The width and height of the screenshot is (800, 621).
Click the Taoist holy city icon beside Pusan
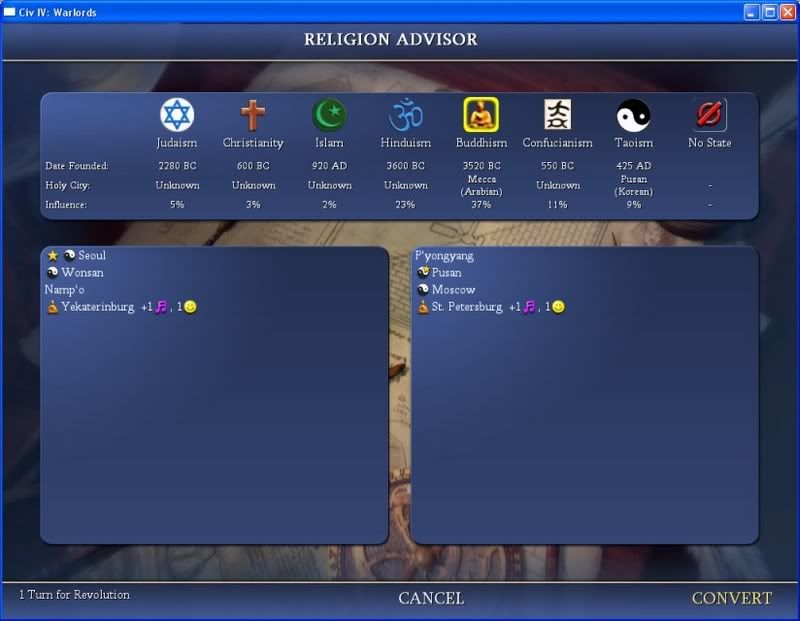point(423,272)
